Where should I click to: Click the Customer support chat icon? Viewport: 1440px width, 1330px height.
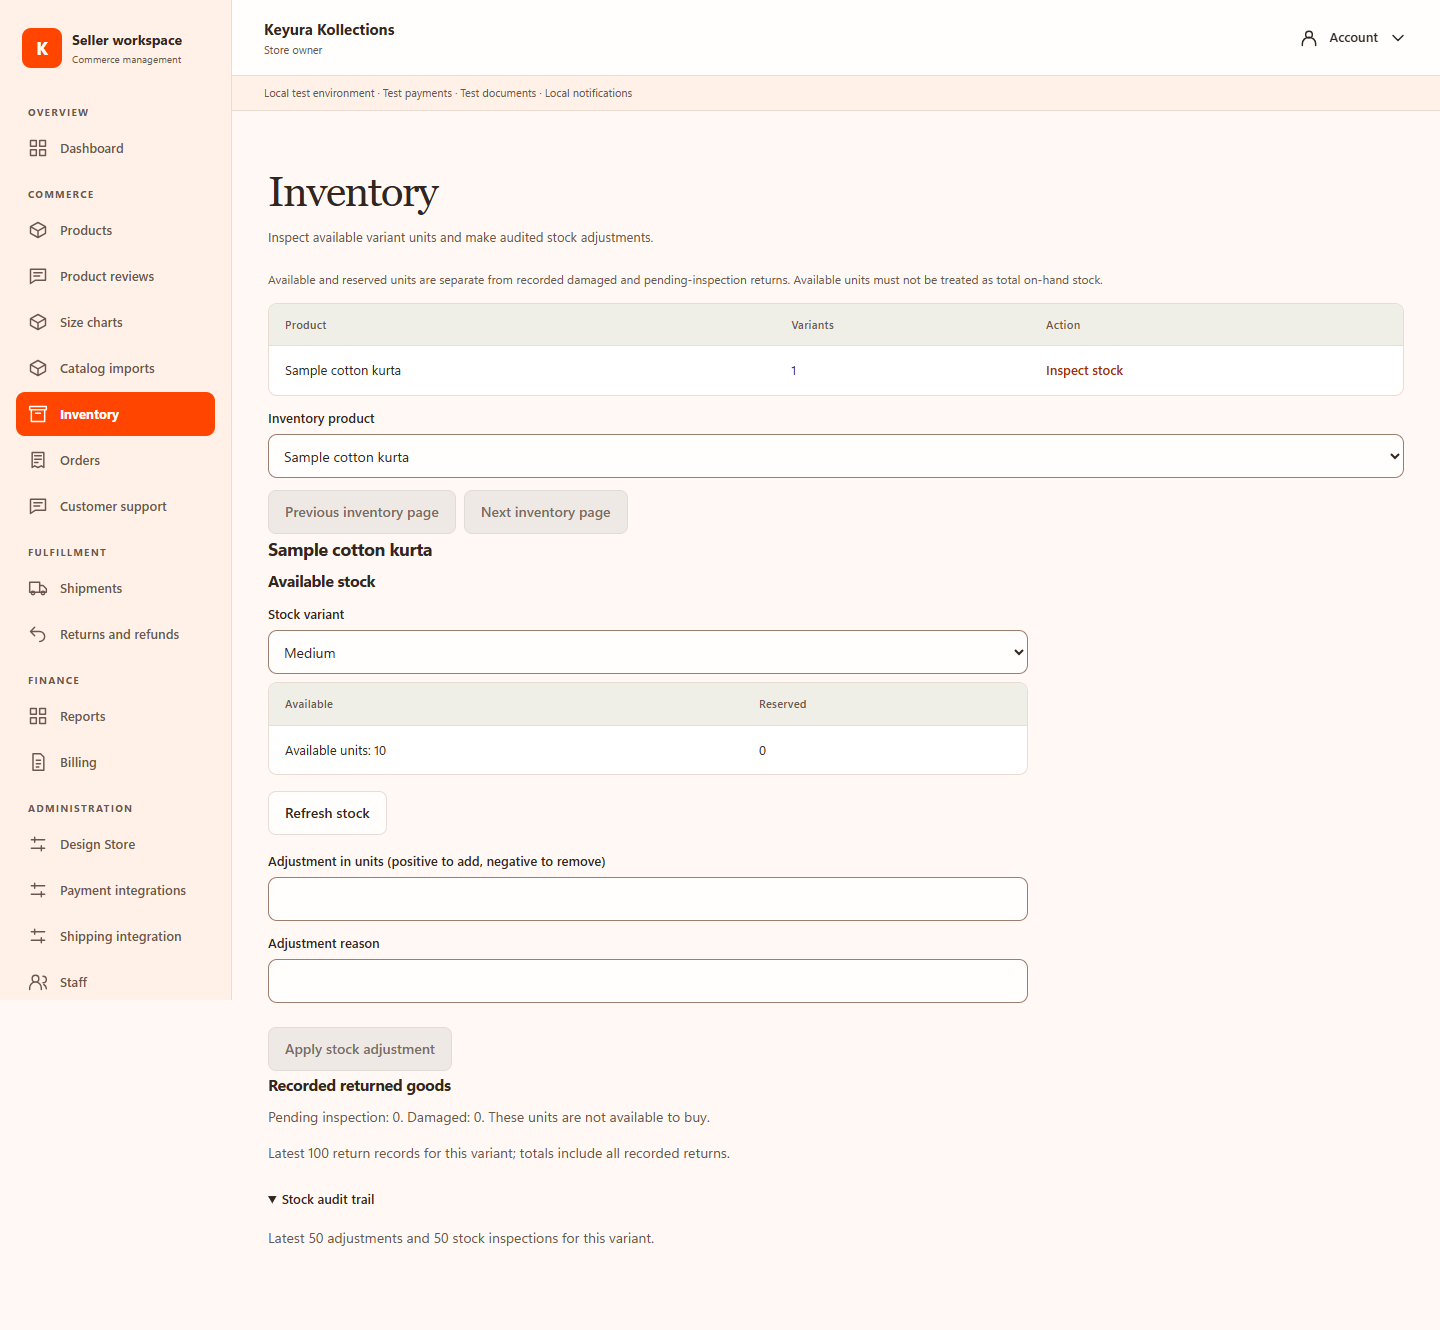pyautogui.click(x=38, y=506)
